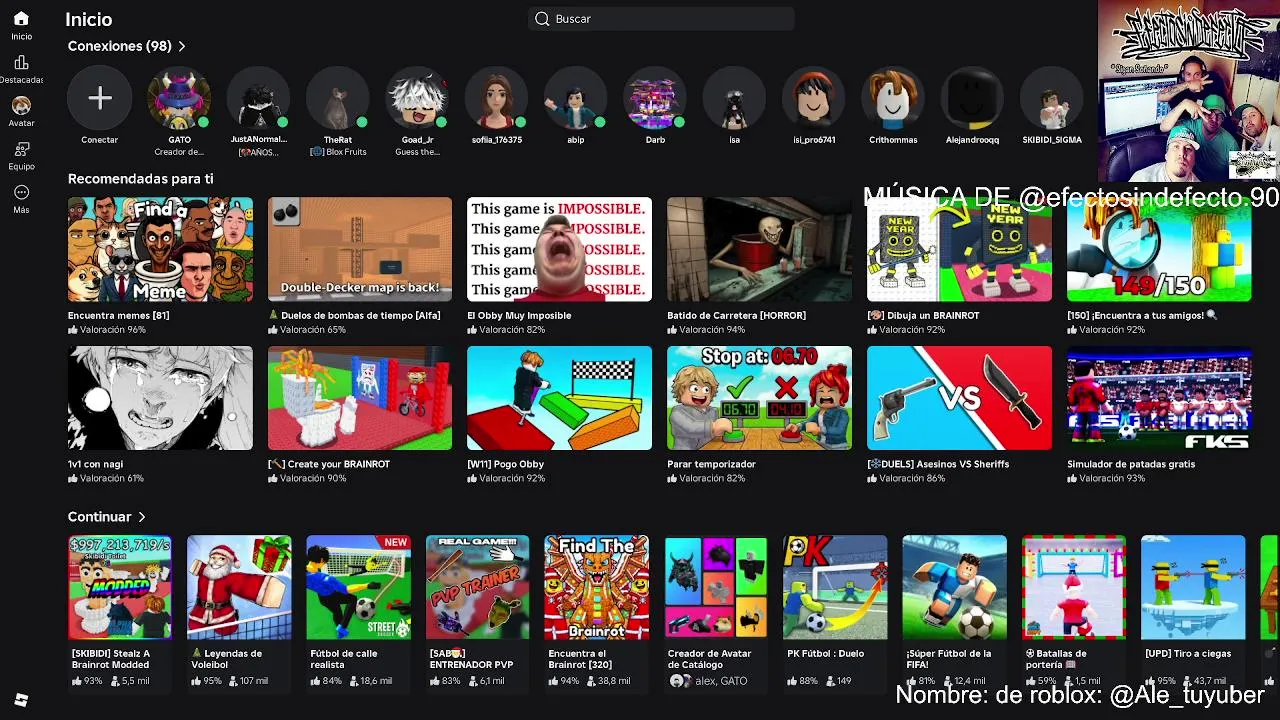Click Parar temporizador title text

pos(711,464)
